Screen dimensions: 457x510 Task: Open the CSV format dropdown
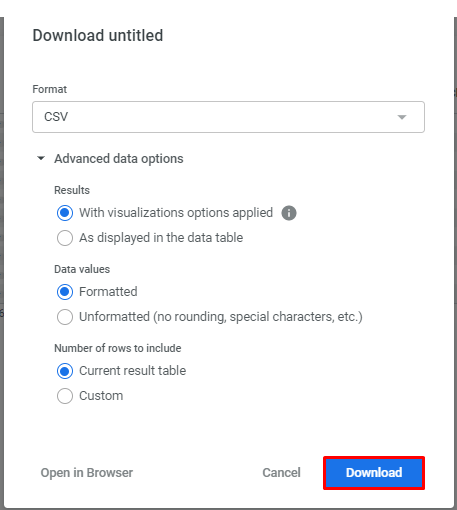click(228, 117)
